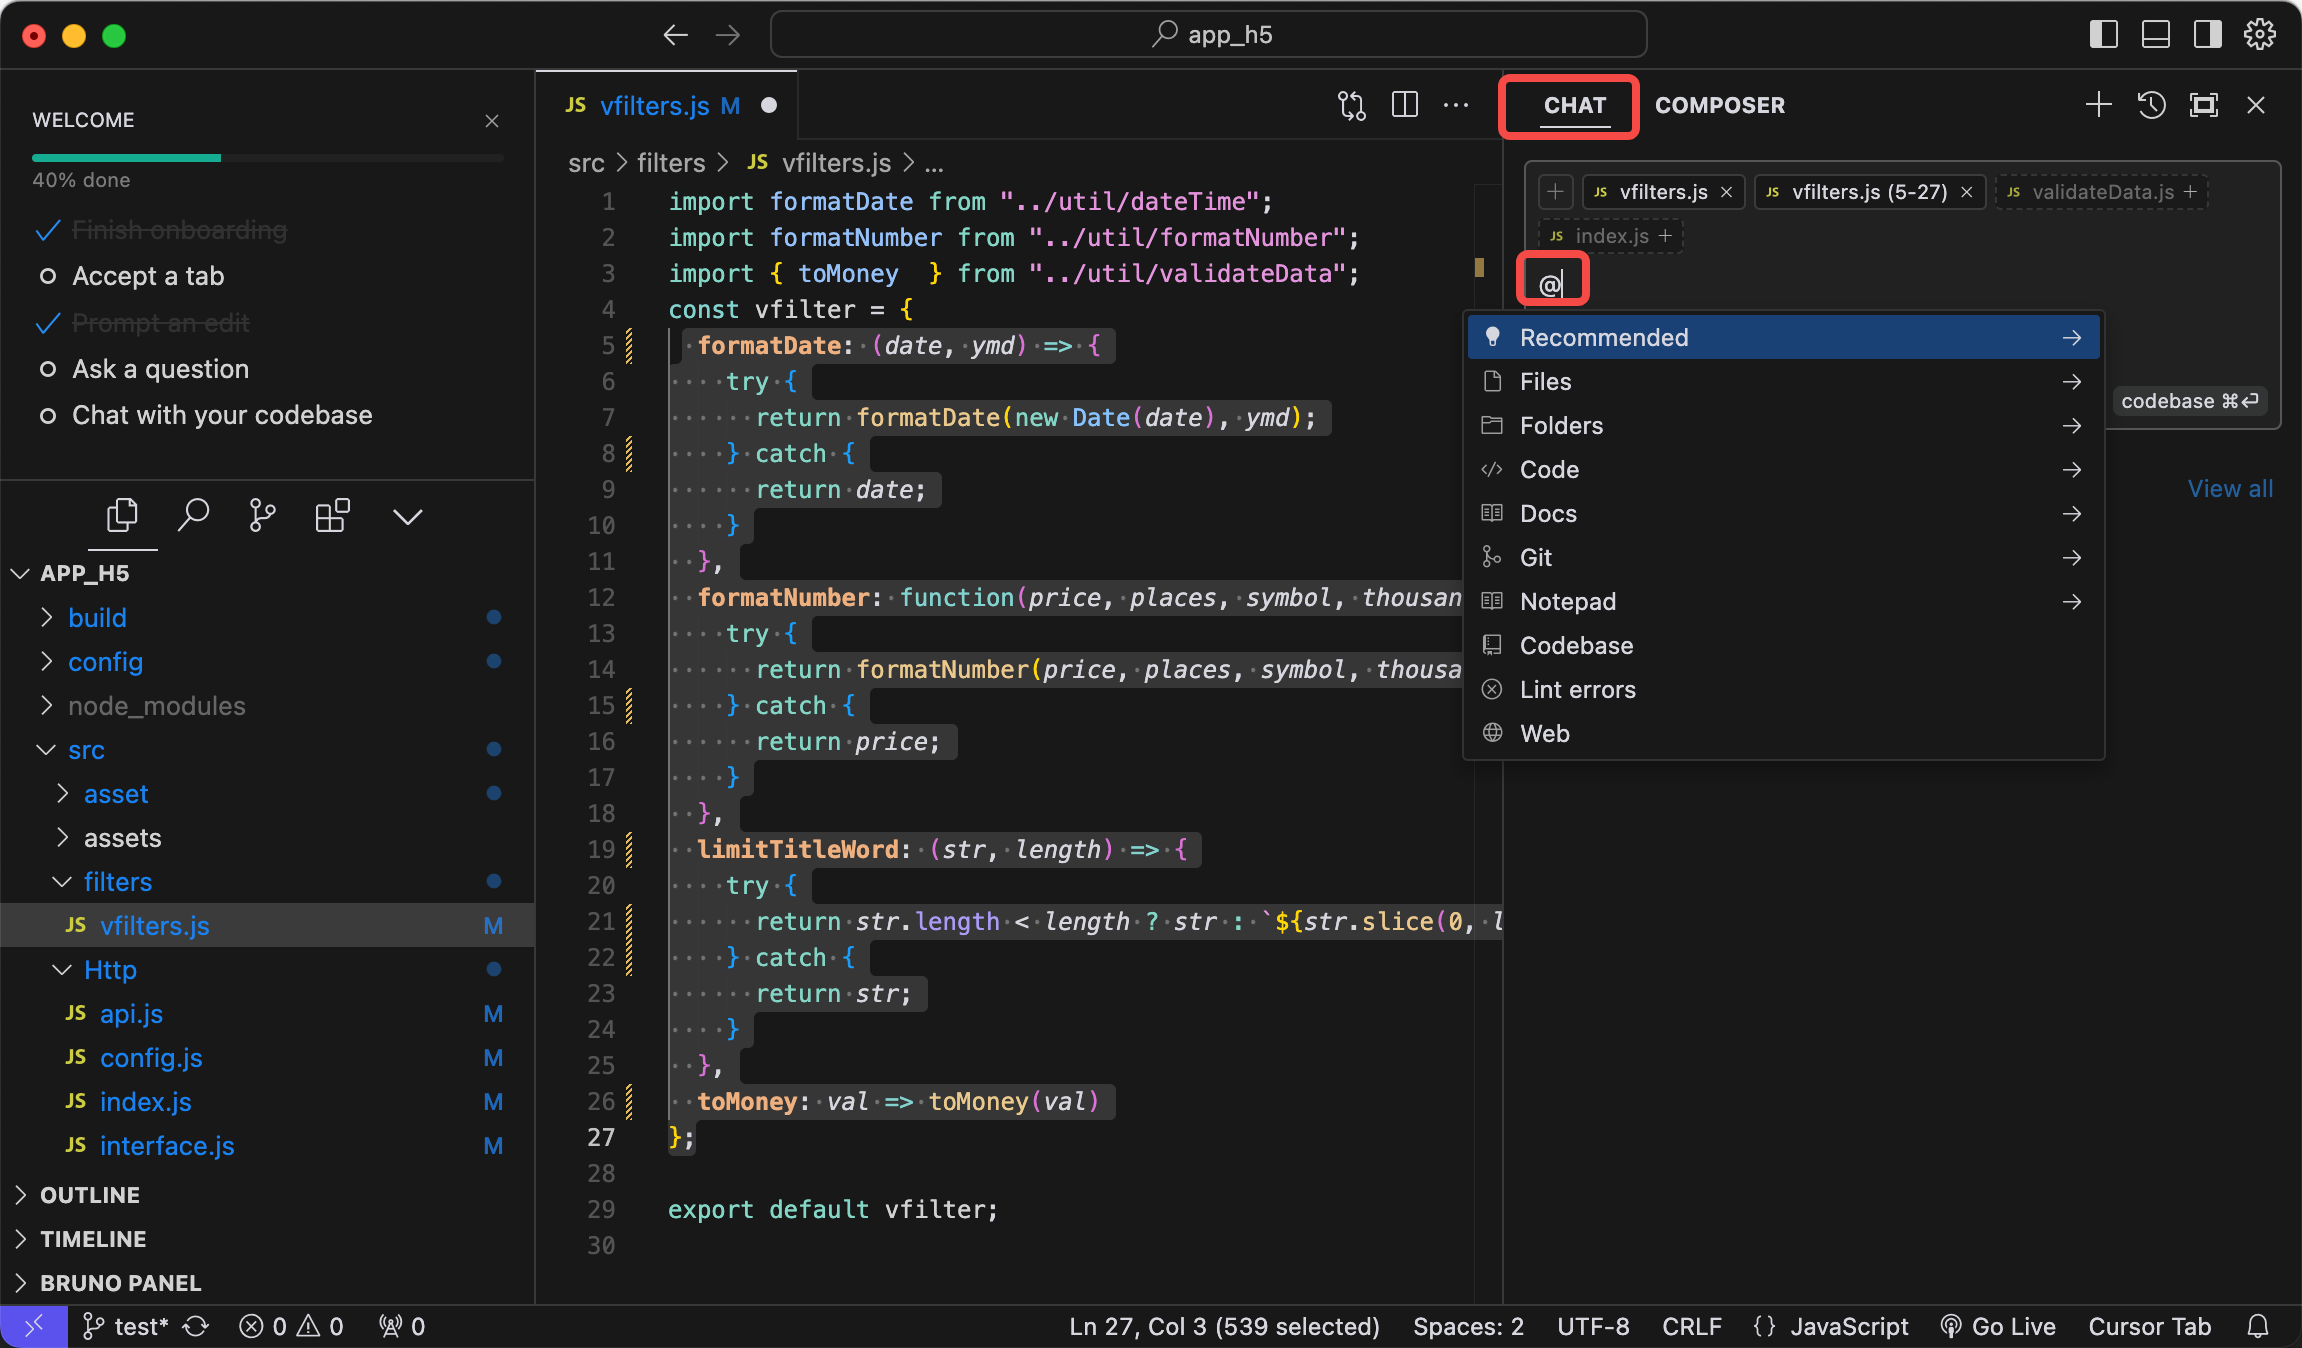Open the Source Control view icon
The width and height of the screenshot is (2302, 1348).
click(262, 516)
